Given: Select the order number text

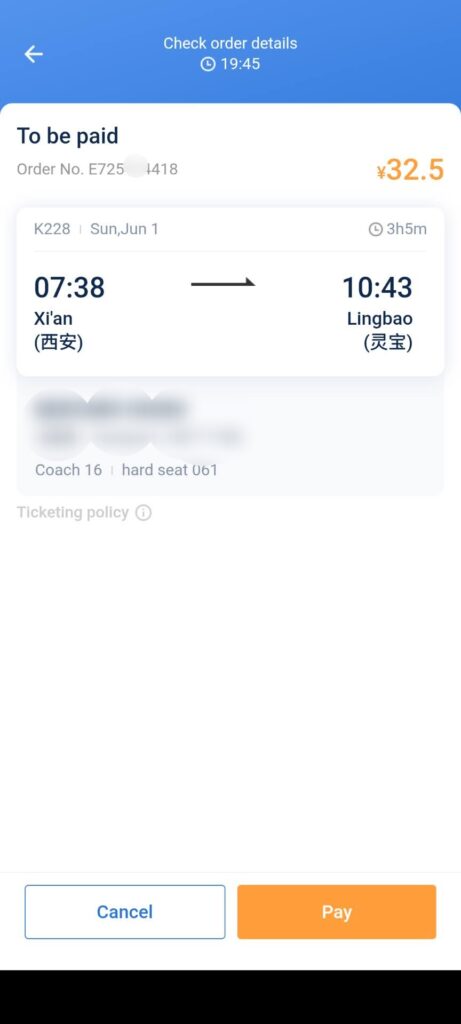Looking at the screenshot, I should point(97,169).
